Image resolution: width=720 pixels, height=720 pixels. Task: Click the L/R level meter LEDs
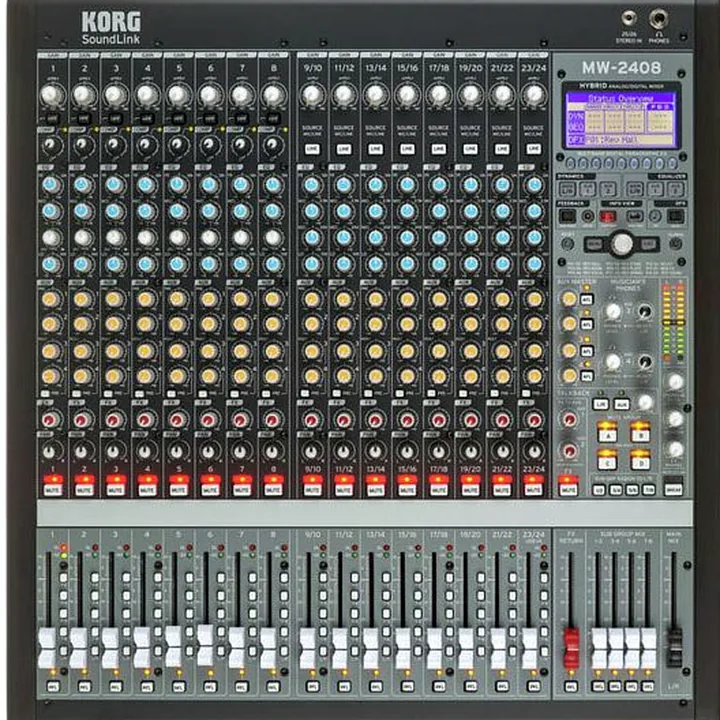[673, 322]
